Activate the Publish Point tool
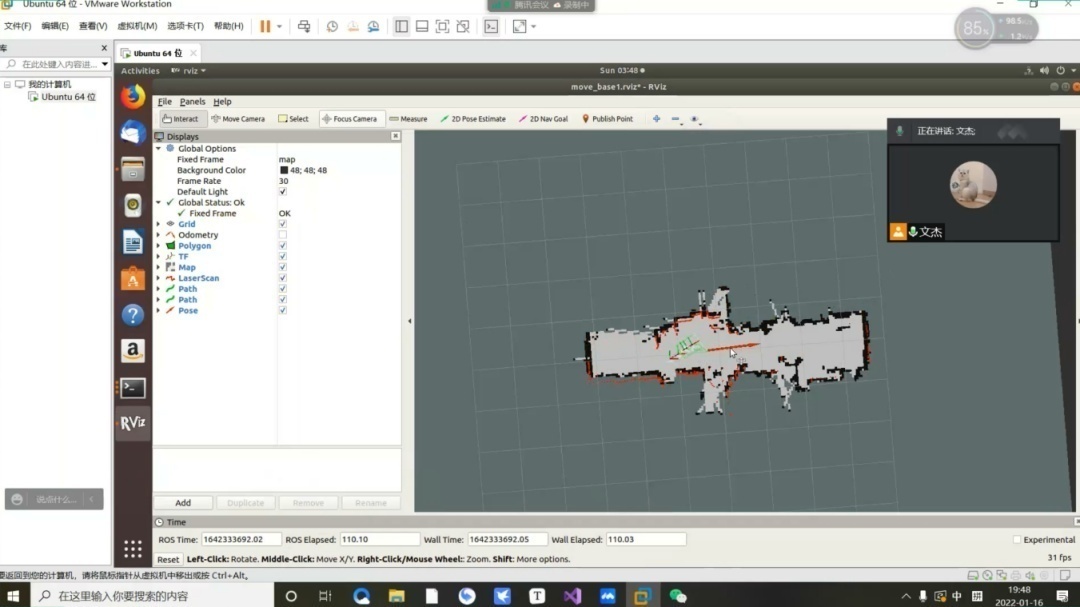 [607, 119]
